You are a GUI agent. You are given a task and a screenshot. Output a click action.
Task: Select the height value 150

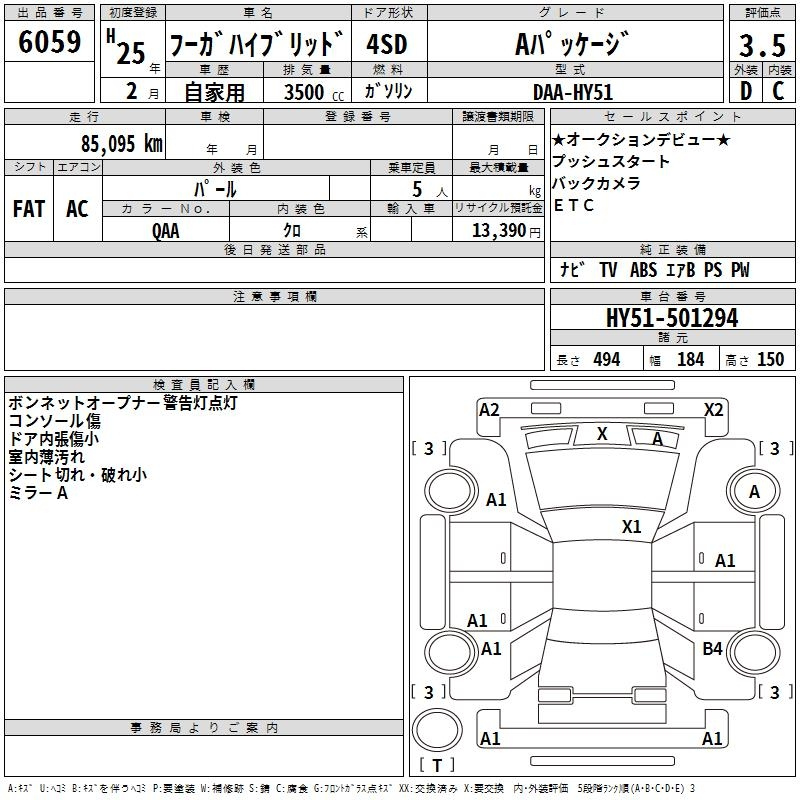point(770,360)
